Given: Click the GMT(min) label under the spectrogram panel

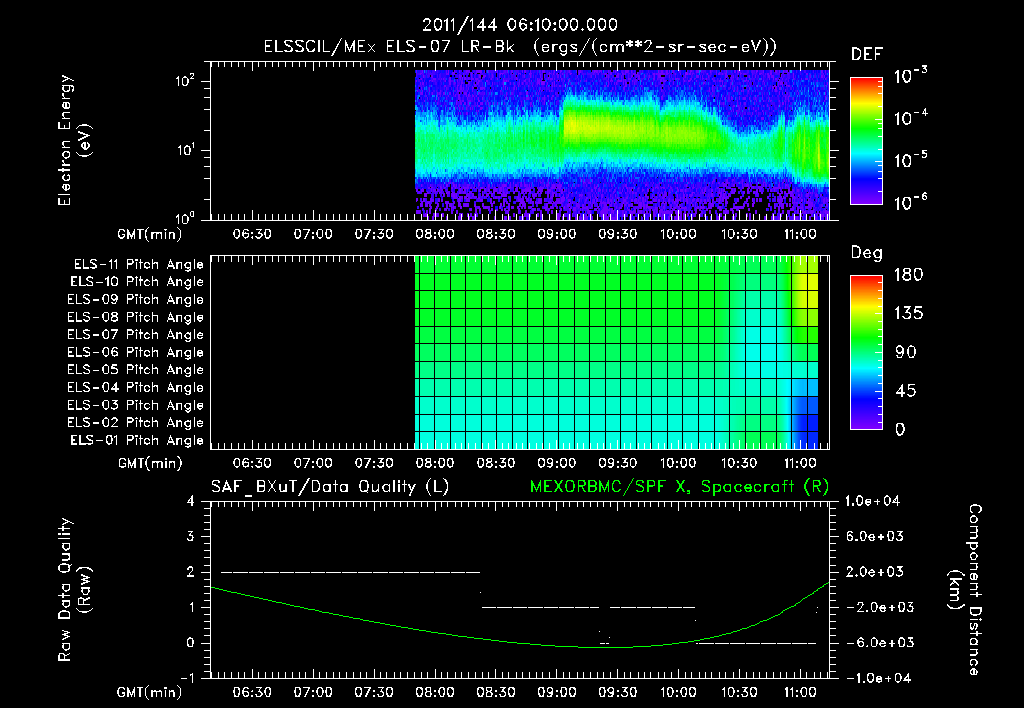Looking at the screenshot, I should [x=150, y=234].
